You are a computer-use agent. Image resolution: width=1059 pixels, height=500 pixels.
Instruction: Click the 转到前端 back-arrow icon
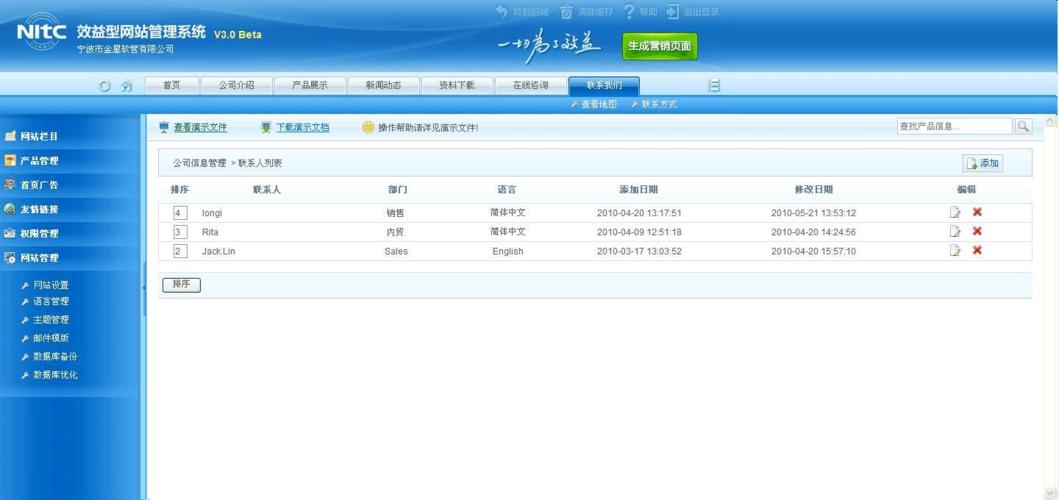click(x=502, y=11)
